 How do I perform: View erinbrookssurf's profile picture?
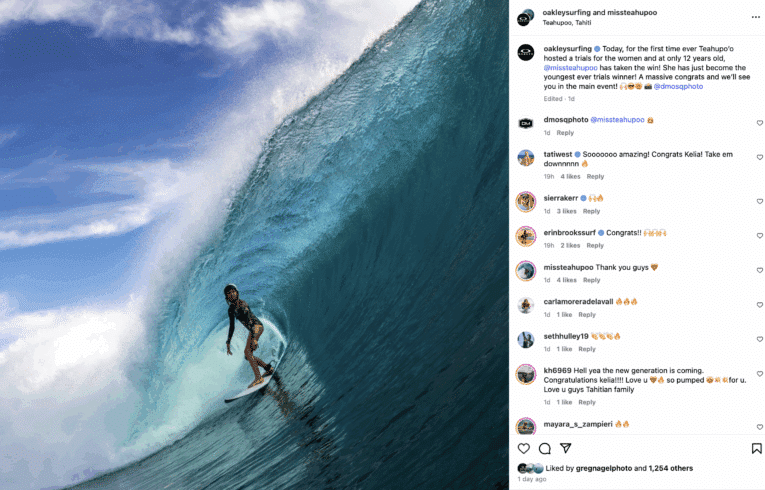(526, 236)
